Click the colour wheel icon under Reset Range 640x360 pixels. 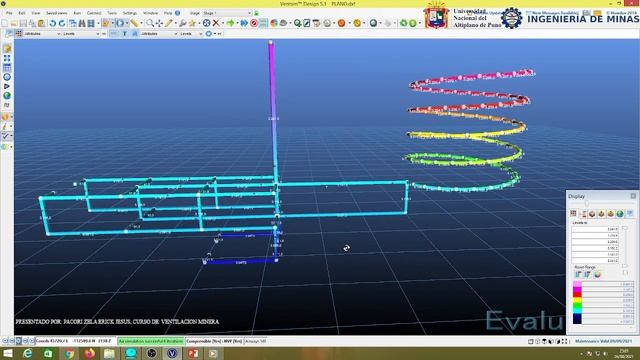click(597, 274)
